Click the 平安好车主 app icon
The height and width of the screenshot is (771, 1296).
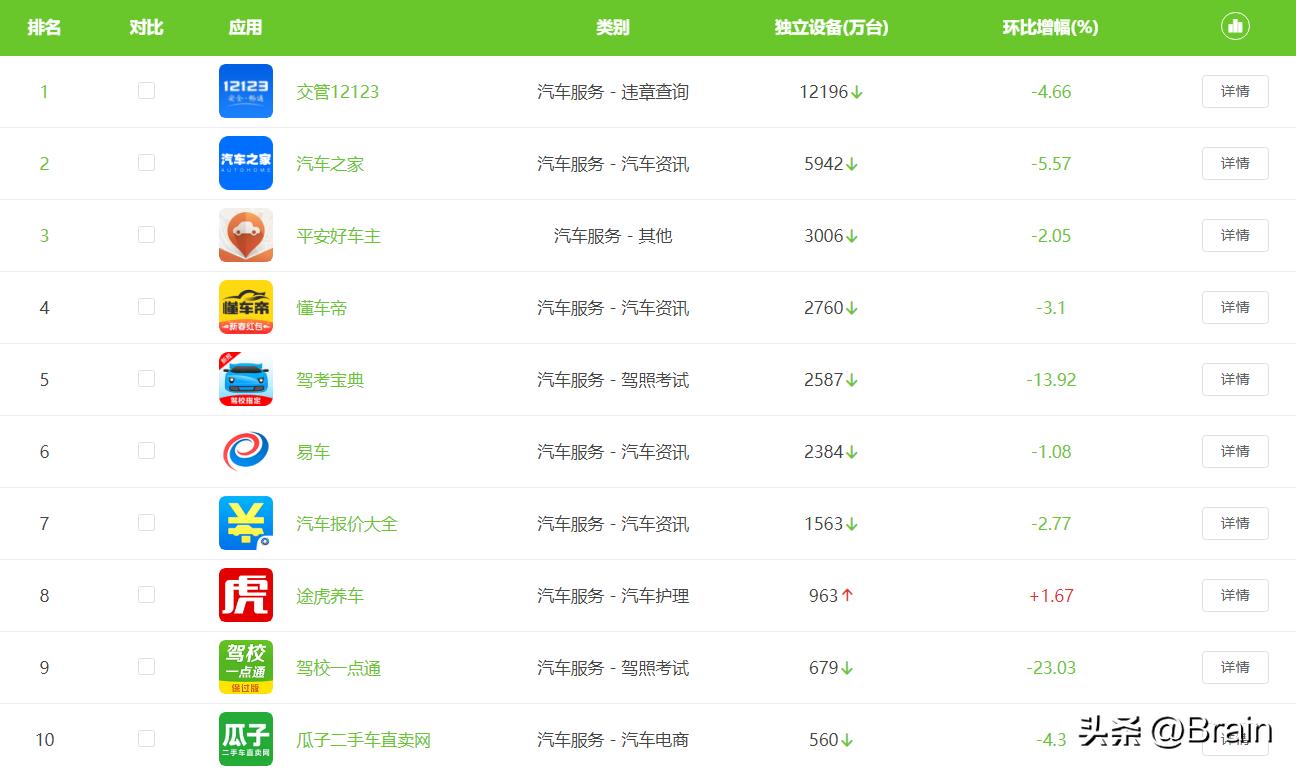coord(245,235)
